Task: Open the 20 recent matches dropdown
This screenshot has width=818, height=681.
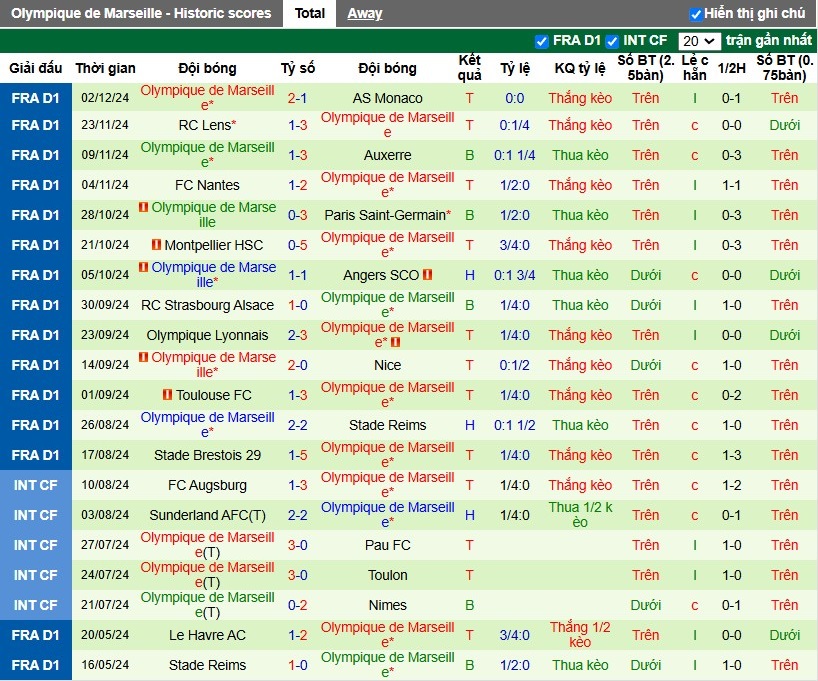Action: coord(699,41)
